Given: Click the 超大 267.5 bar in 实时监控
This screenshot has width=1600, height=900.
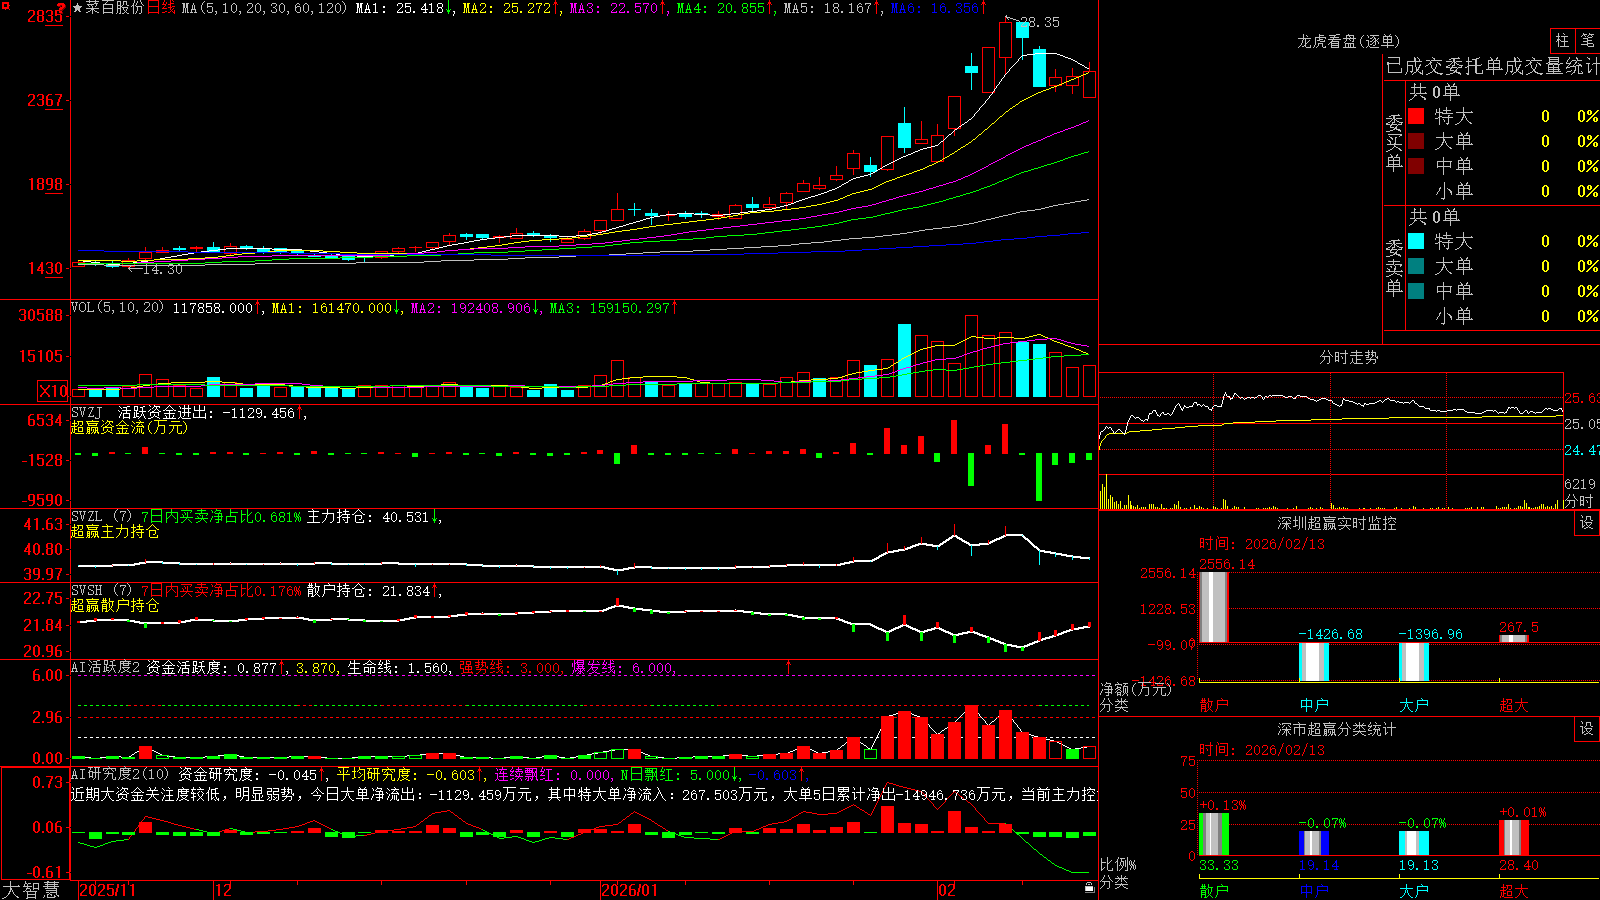Looking at the screenshot, I should click(1514, 638).
